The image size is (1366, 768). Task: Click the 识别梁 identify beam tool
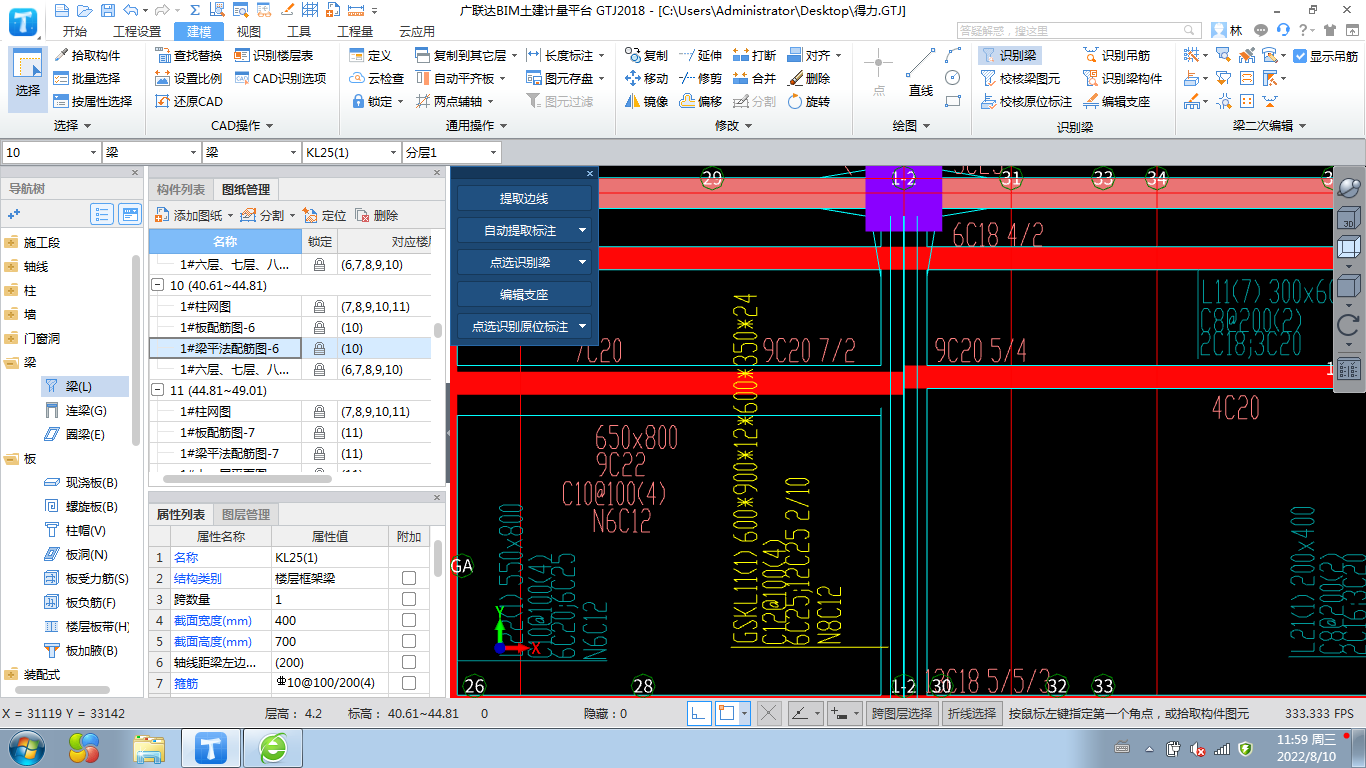(x=1008, y=56)
